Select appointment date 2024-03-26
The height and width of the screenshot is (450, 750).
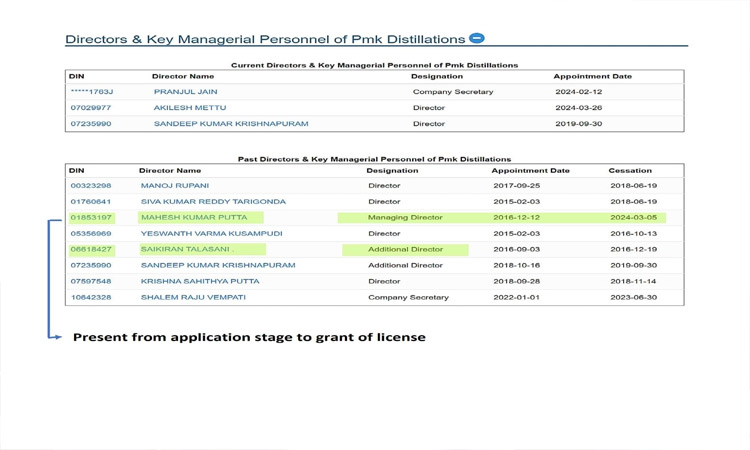(579, 108)
